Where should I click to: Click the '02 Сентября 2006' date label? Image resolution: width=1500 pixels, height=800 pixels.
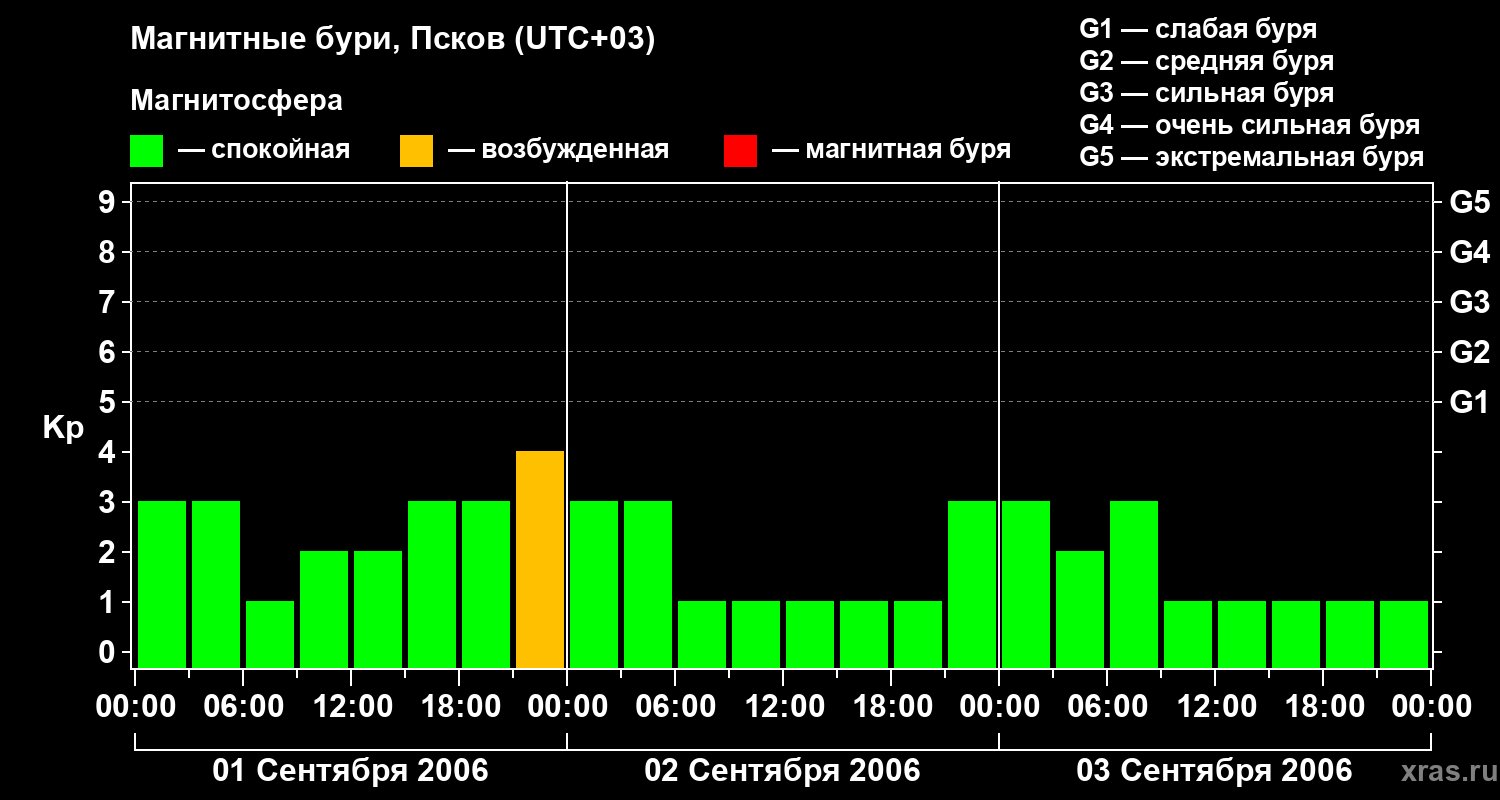click(x=782, y=771)
